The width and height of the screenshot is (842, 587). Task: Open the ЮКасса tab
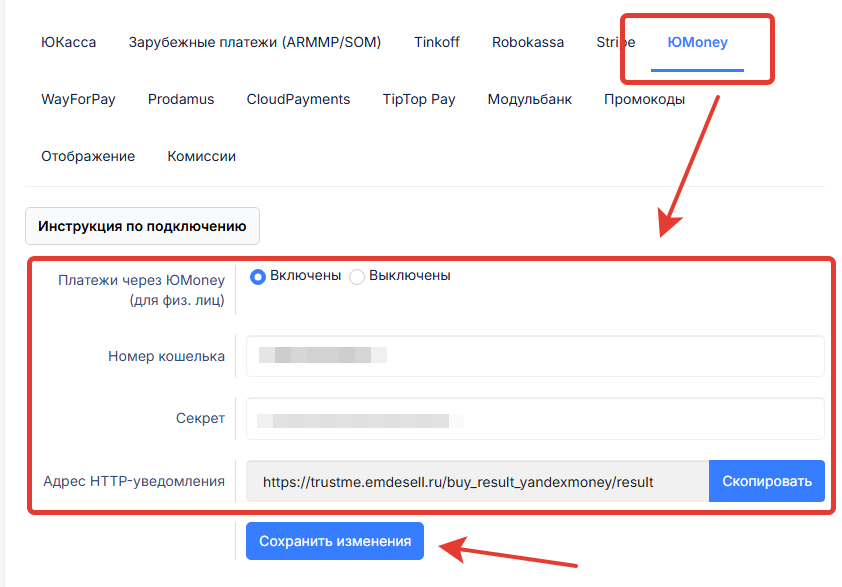pos(68,42)
